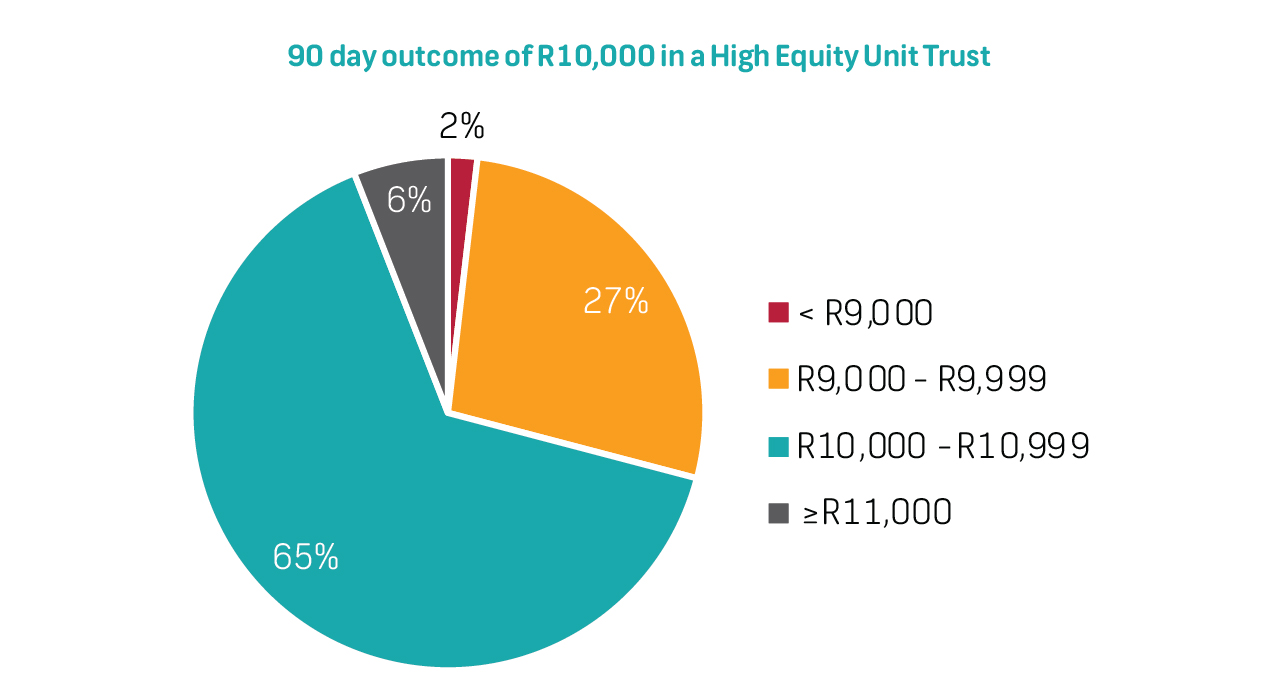This screenshot has height=700, width=1280.
Task: Select the 'R10,000 - R10,999' legend label text
Action: (x=942, y=446)
